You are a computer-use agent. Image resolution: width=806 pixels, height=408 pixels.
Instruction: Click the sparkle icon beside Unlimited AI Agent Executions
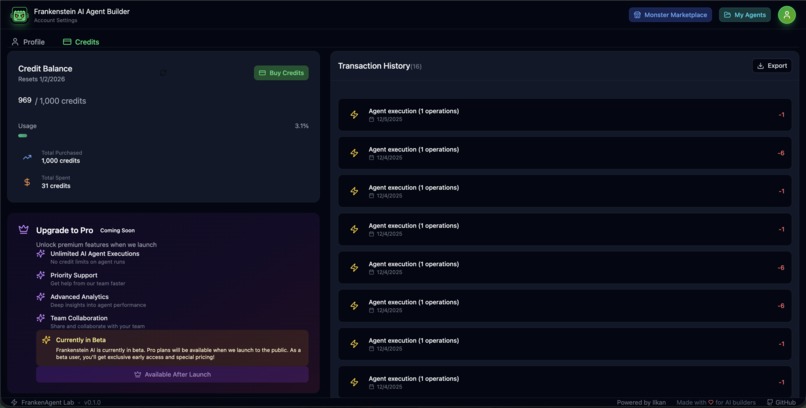[41, 253]
